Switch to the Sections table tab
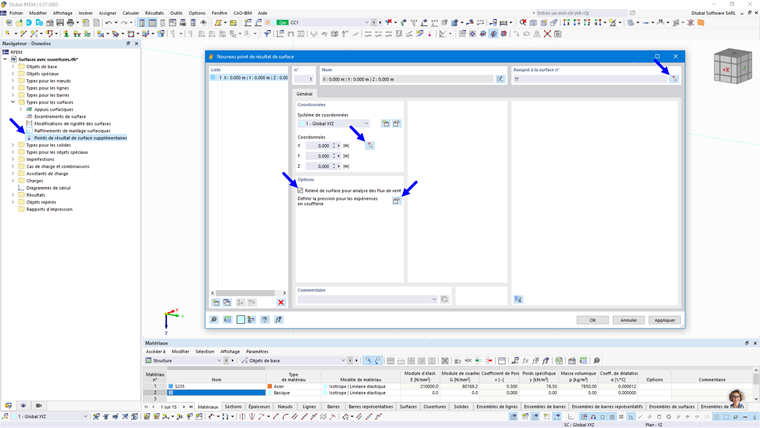Viewport: 760px width, 428px height. point(233,407)
